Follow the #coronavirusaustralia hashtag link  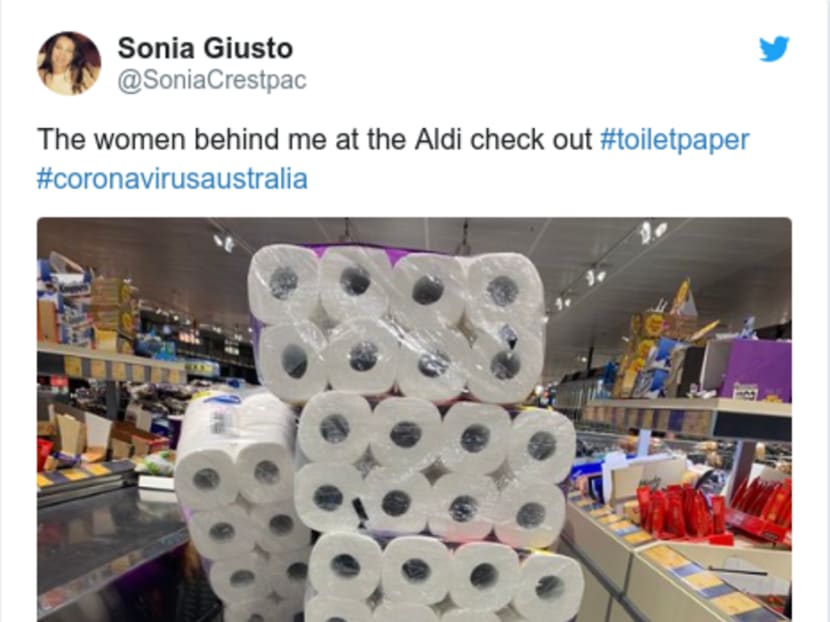172,178
